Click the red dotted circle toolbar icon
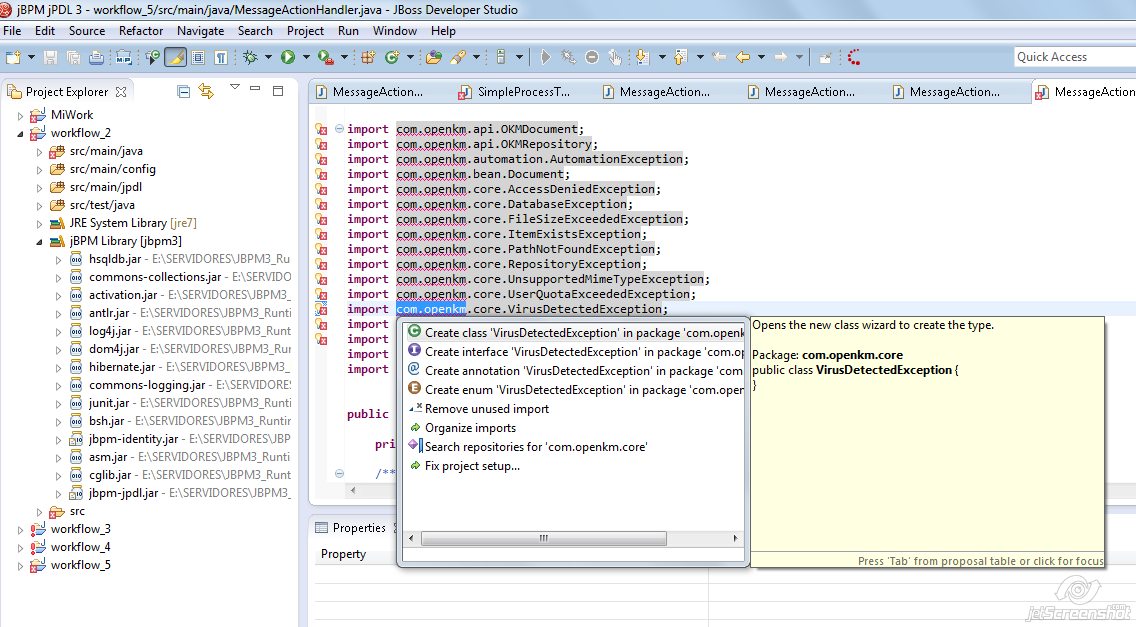The image size is (1136, 627). [854, 57]
